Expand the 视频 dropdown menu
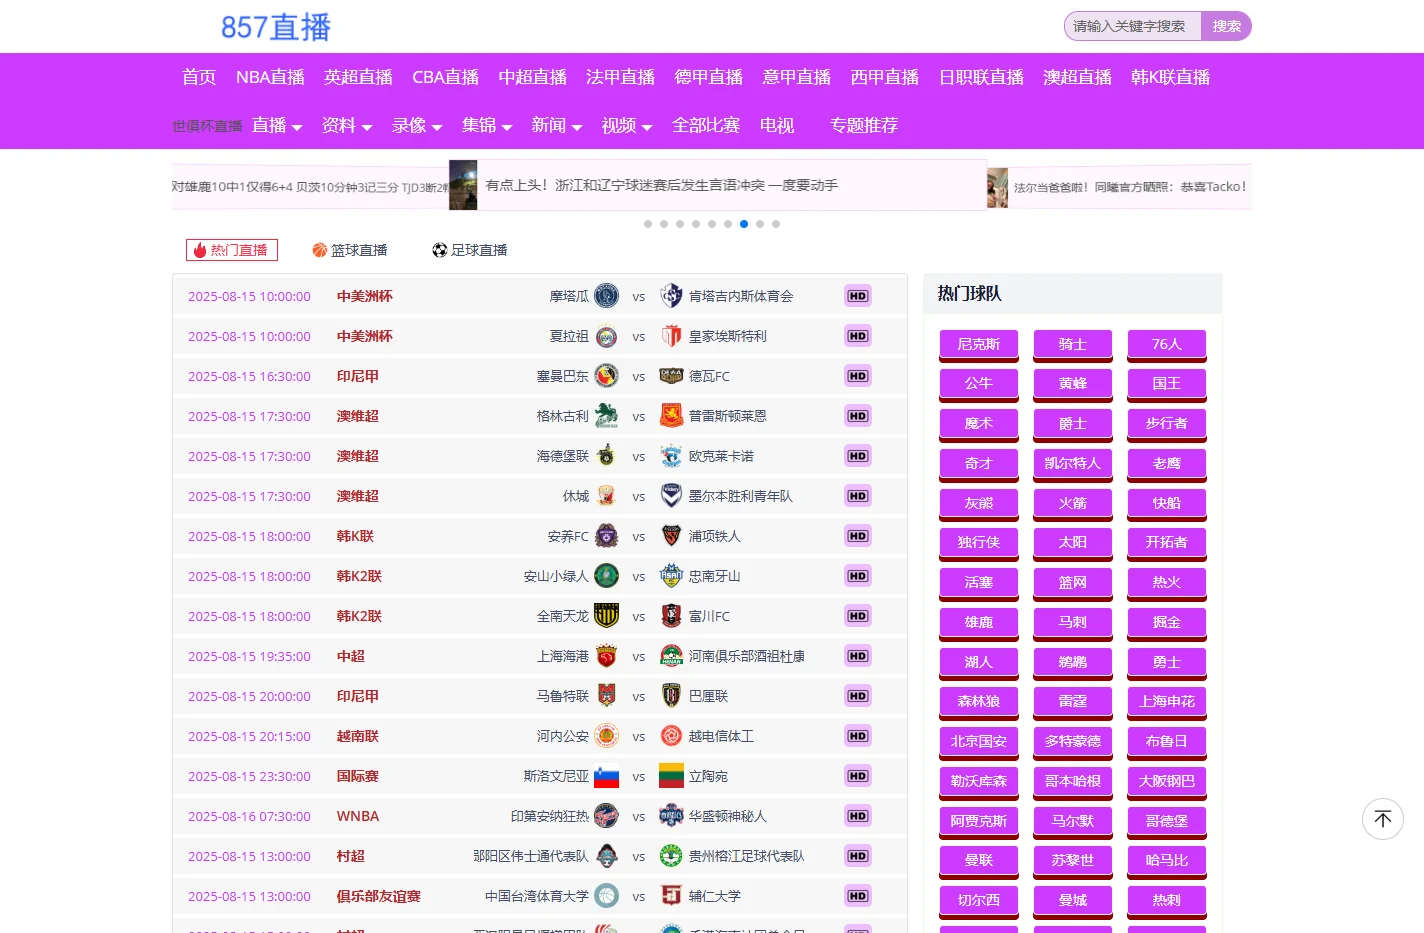 (627, 125)
